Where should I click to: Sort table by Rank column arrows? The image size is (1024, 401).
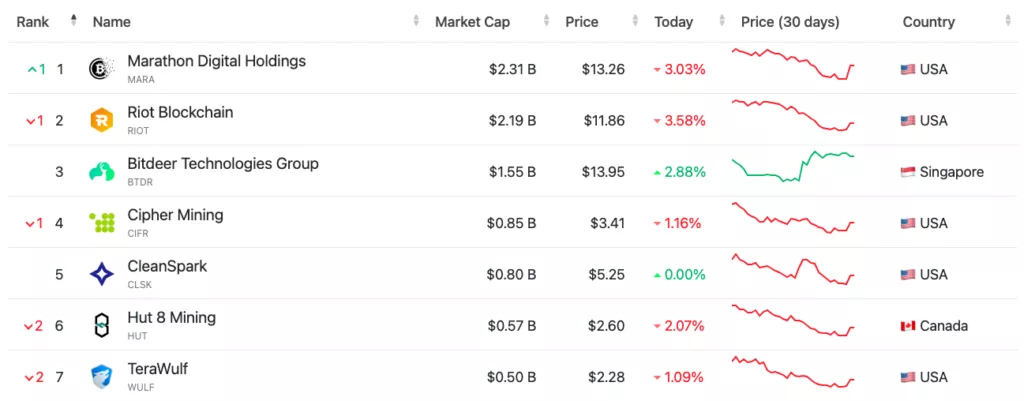[x=73, y=21]
